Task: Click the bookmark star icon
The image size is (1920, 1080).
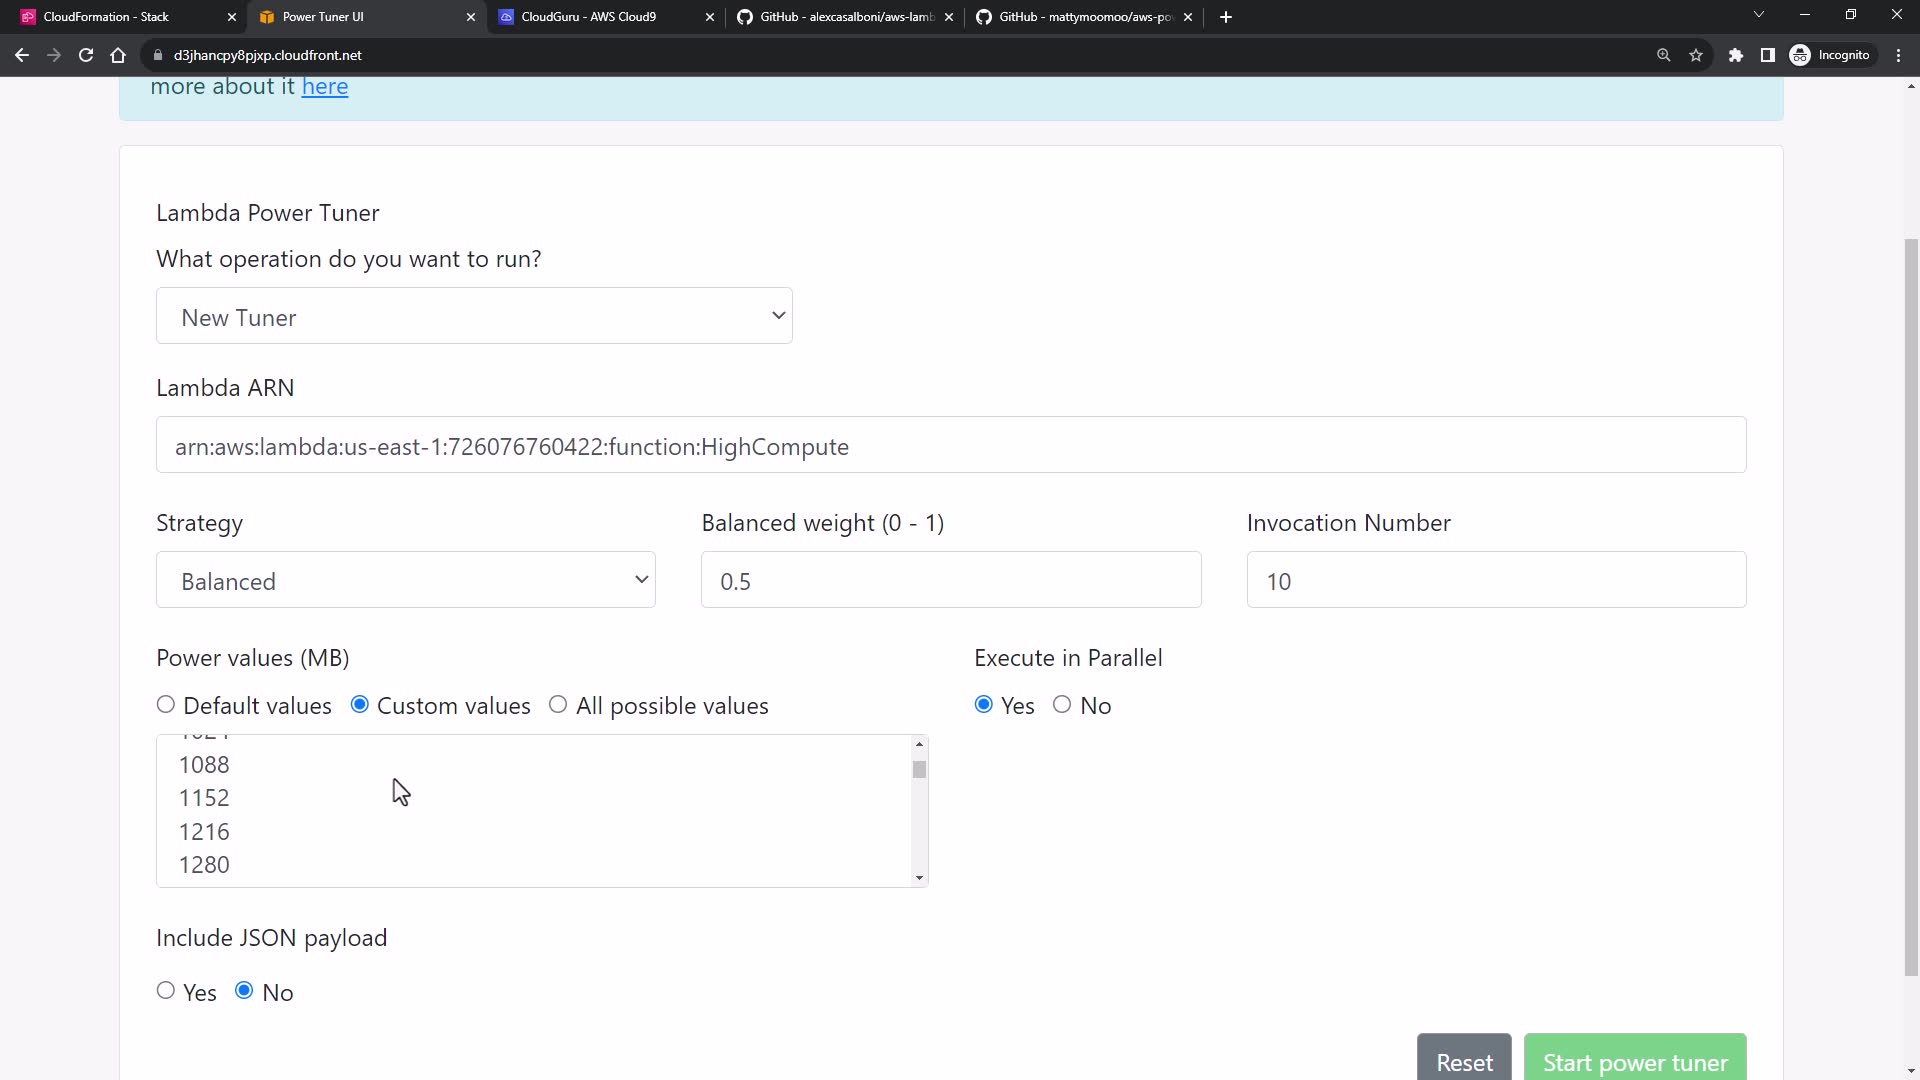Action: tap(1696, 55)
